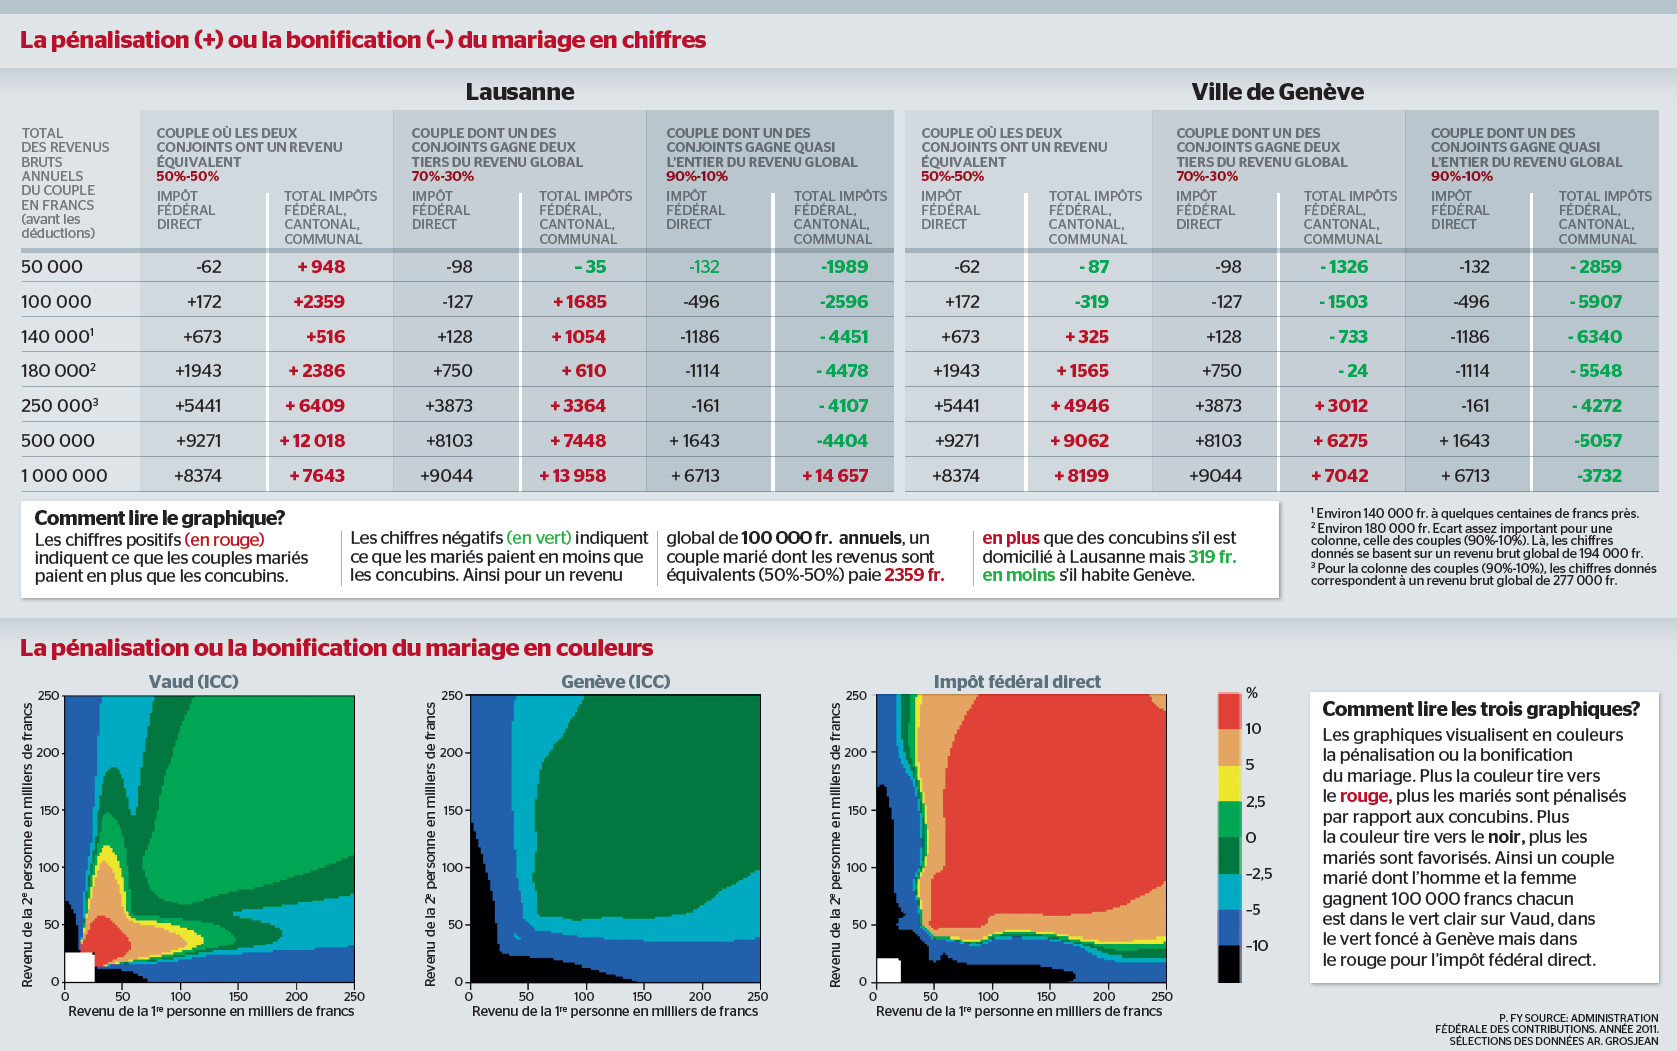This screenshot has width=1677, height=1051.
Task: Click the white square in federal chart
Action: pos(889,970)
